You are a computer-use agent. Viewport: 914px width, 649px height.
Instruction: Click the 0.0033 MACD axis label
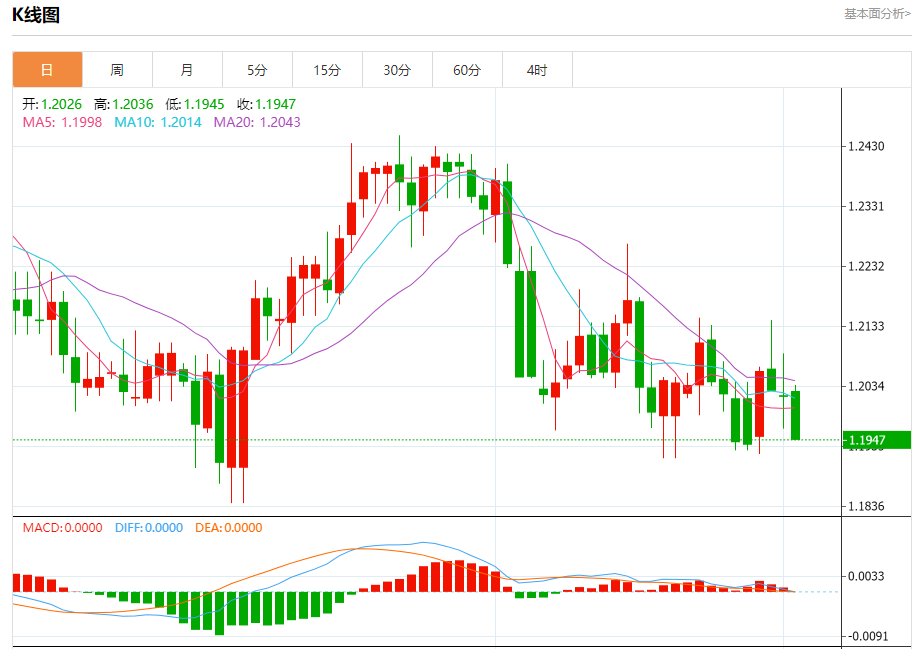[x=867, y=576]
